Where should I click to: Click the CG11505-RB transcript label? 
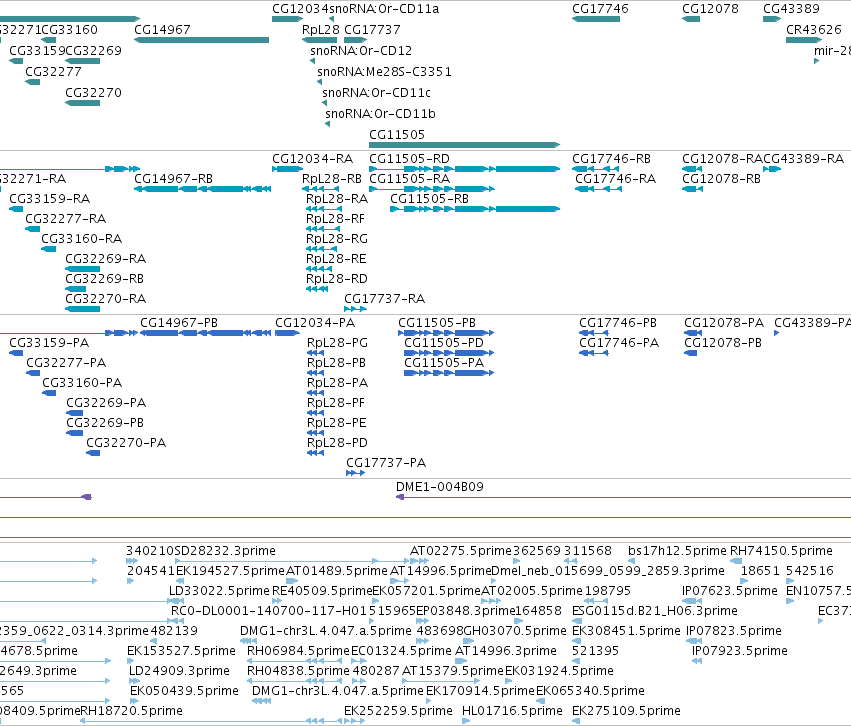coord(430,199)
